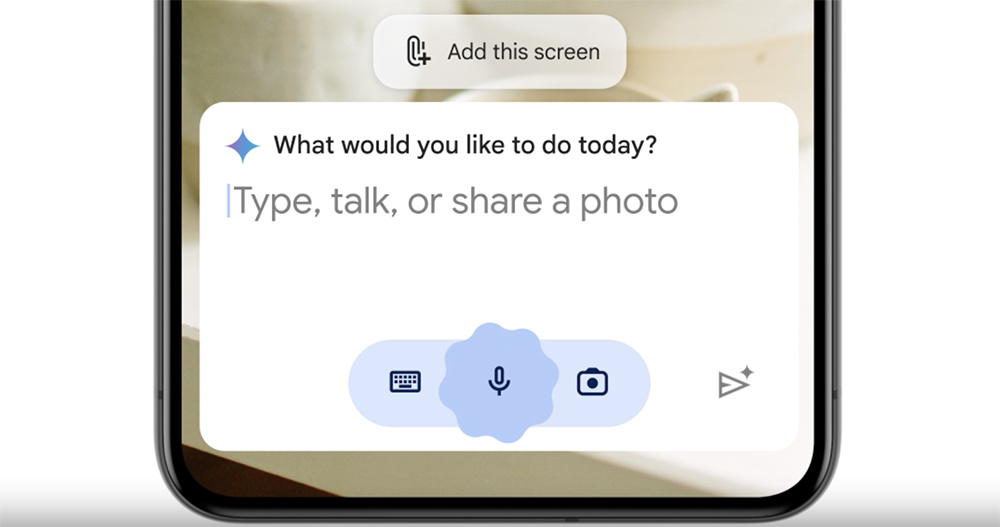Click the plus sign on the paperclip icon
Image resolution: width=1000 pixels, height=527 pixels.
click(x=424, y=60)
